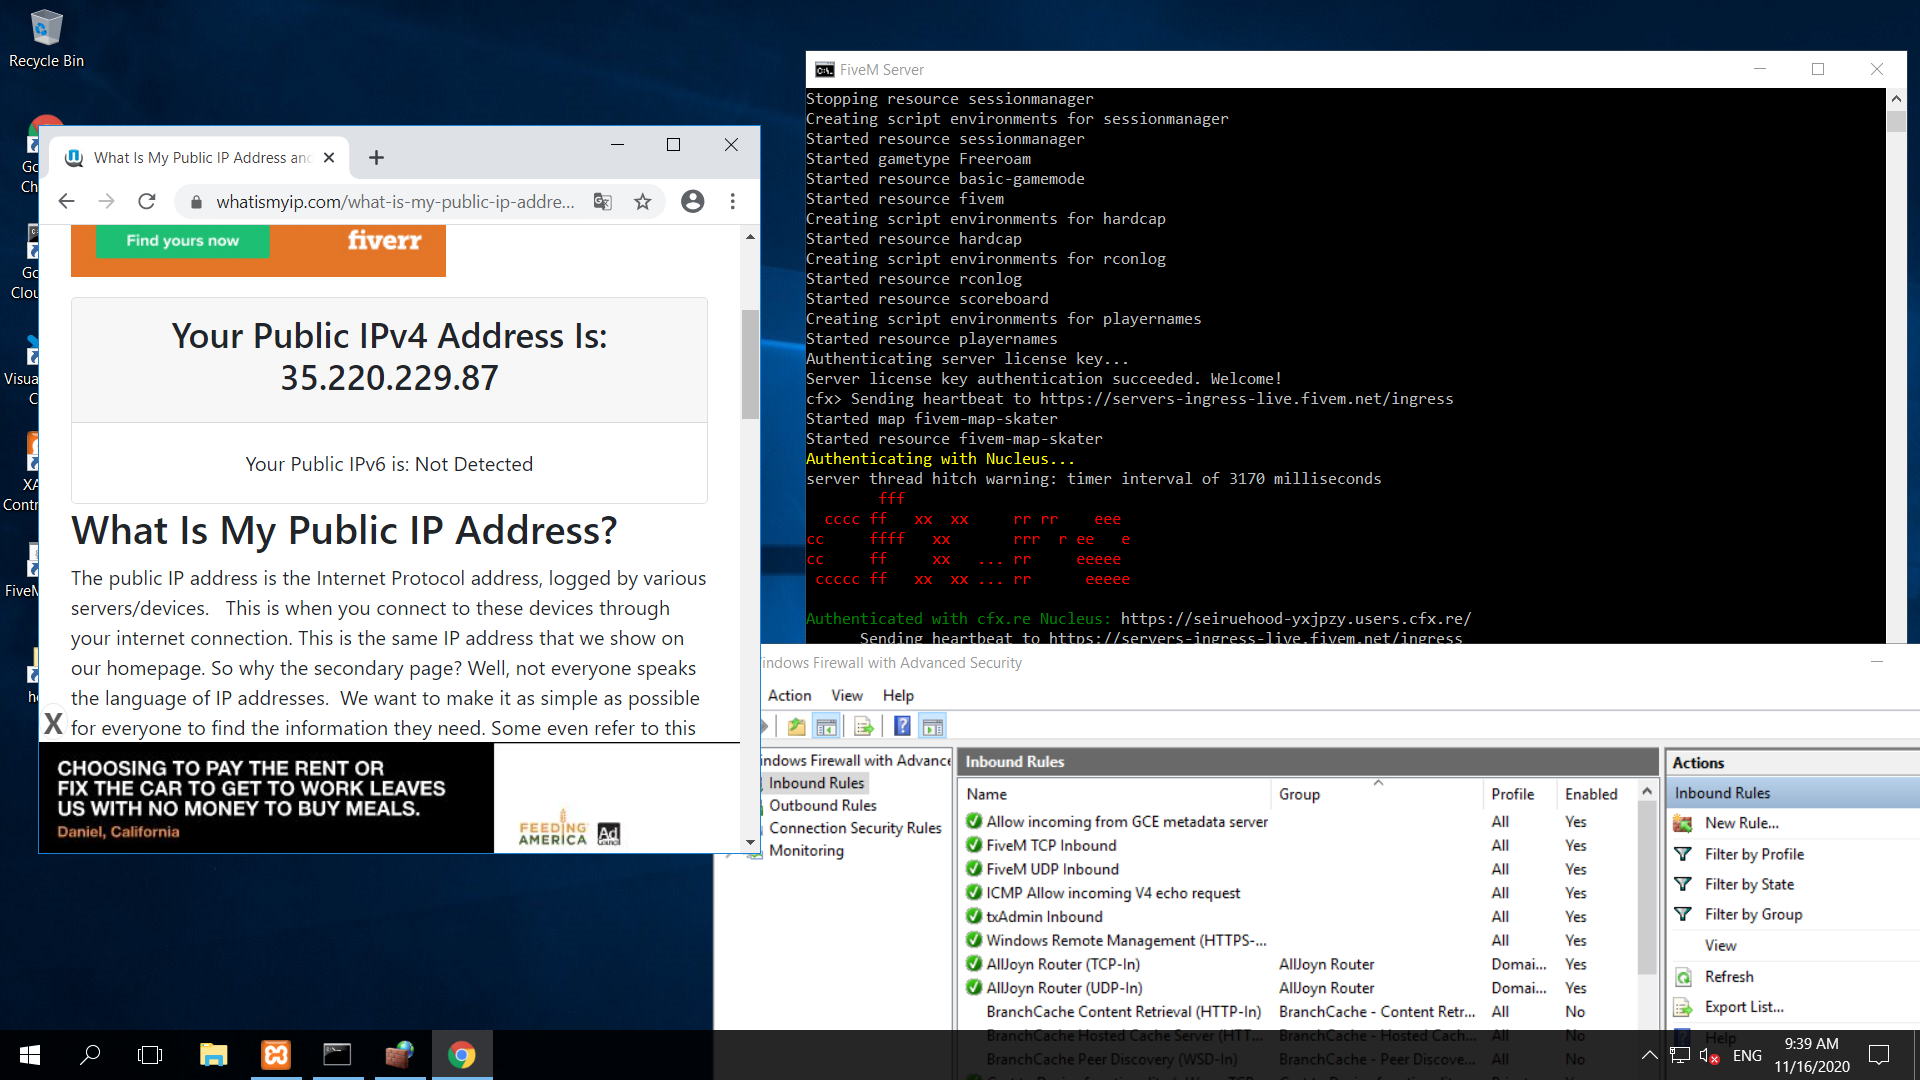
Task: Open the View menu
Action: click(846, 695)
